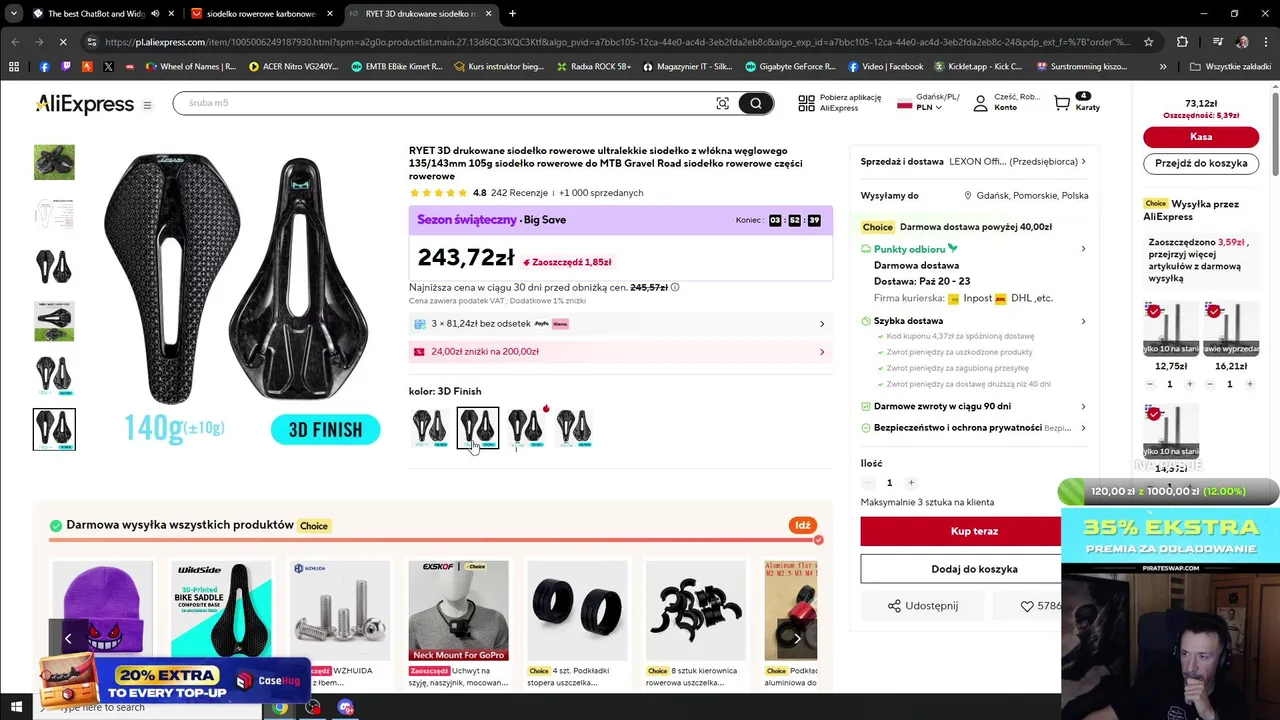Switch to the best ChatBot browser tab
Screen dimensions: 1280x720
coord(95,14)
